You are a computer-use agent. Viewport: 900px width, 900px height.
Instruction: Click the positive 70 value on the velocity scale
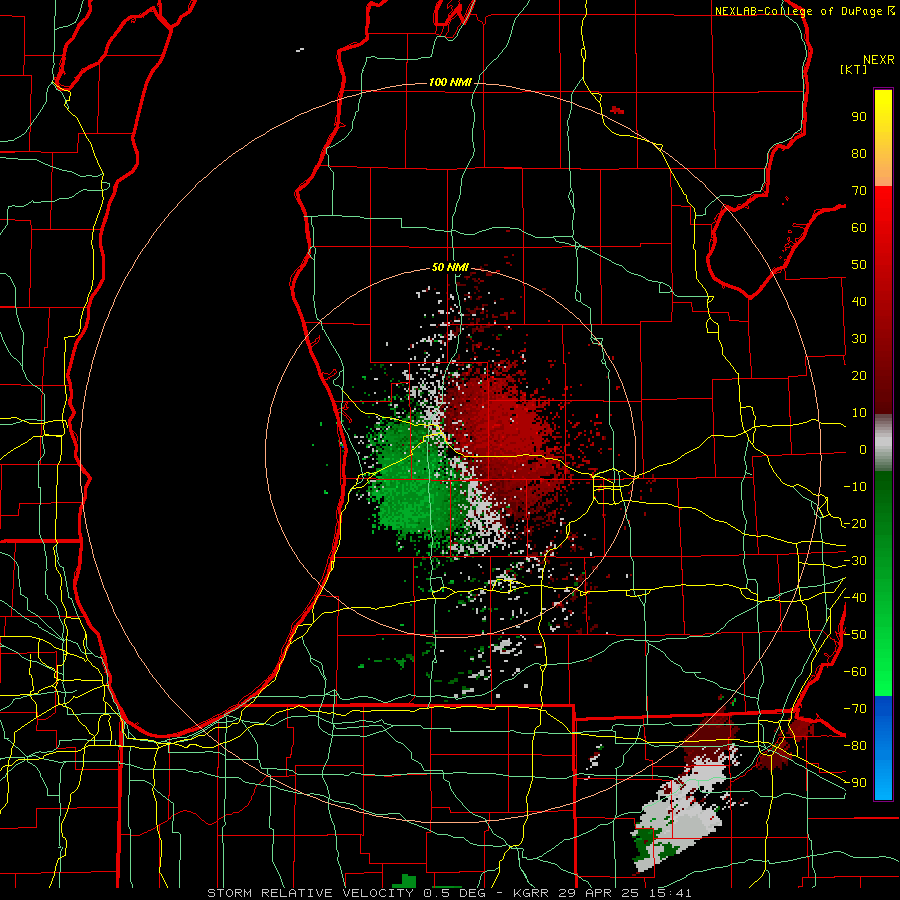[859, 191]
